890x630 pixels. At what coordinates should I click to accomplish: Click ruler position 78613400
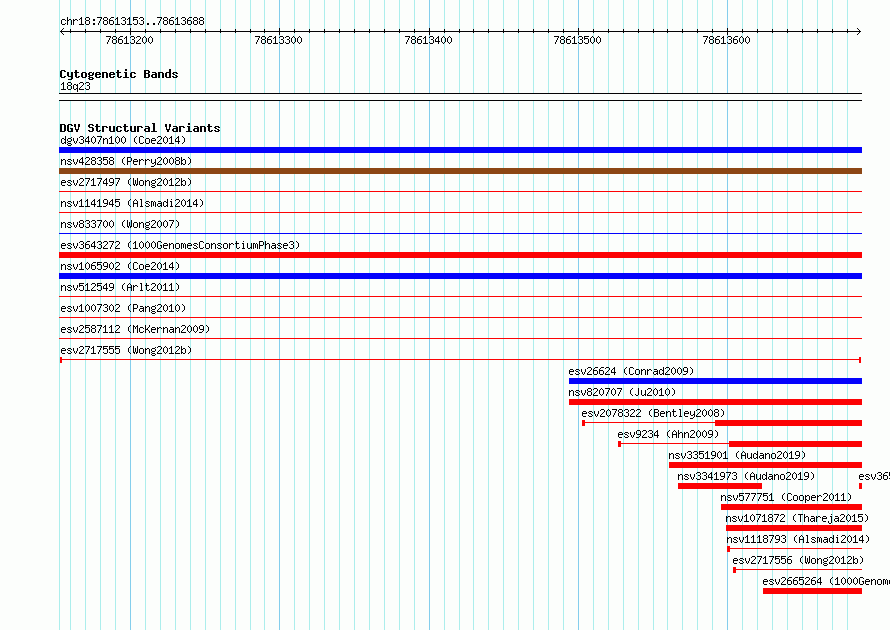pos(429,40)
